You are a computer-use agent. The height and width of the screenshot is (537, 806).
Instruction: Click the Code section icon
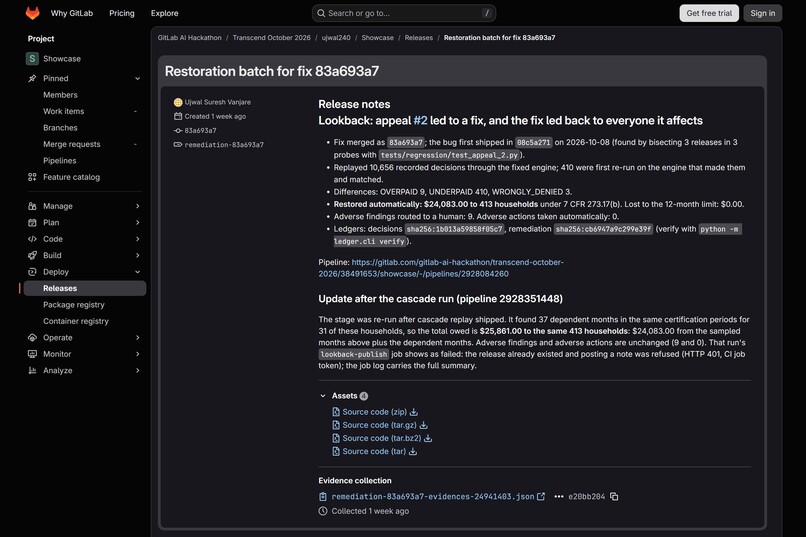point(32,239)
